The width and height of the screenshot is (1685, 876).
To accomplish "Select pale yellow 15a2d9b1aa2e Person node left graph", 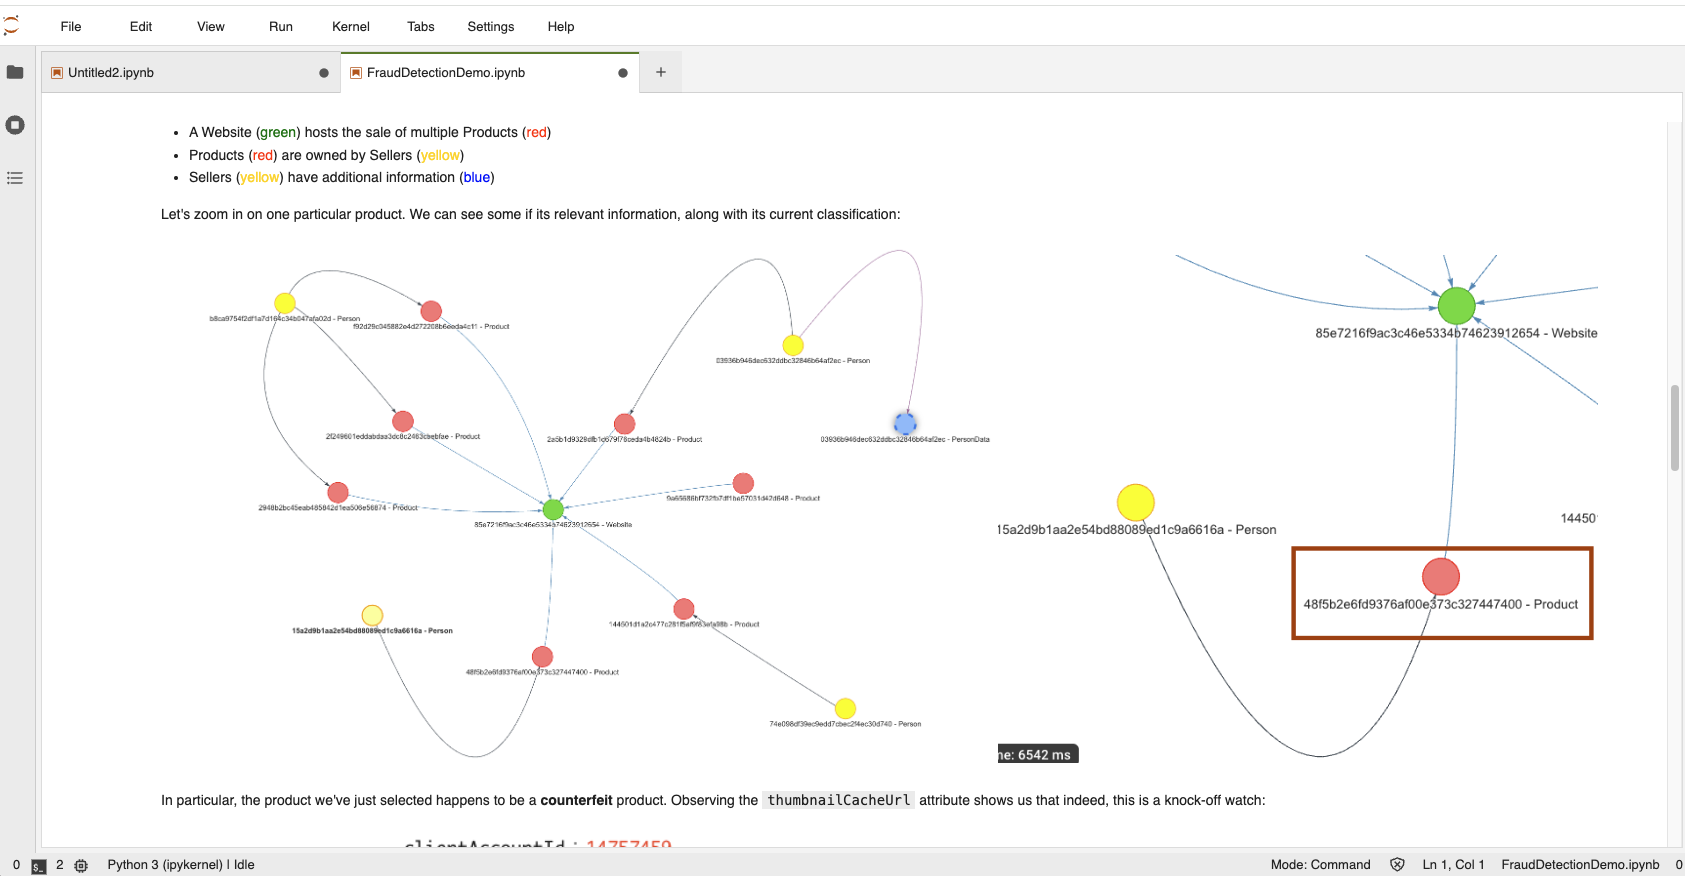I will (x=372, y=615).
